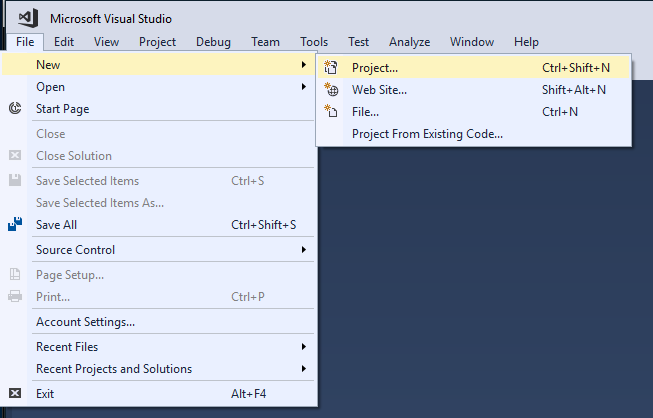
Task: Click the Save All disks icon
Action: click(15, 225)
